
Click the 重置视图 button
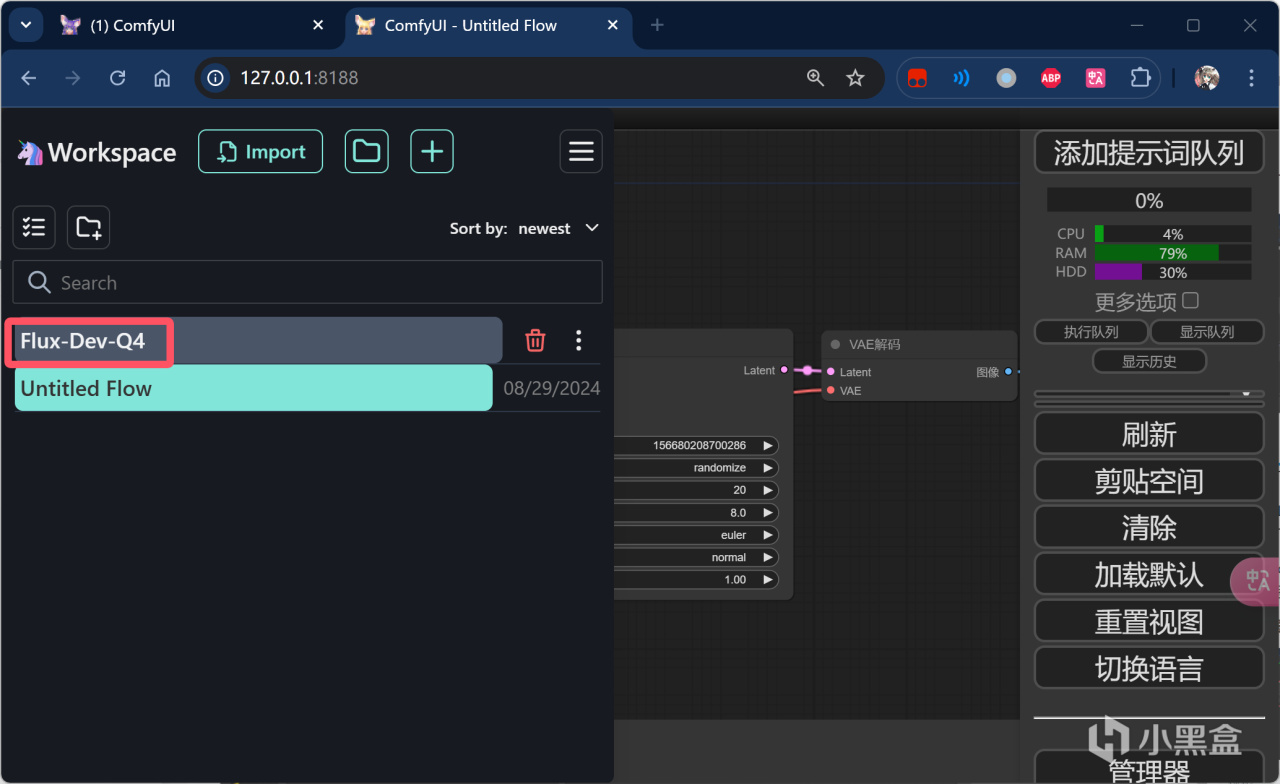(1149, 622)
